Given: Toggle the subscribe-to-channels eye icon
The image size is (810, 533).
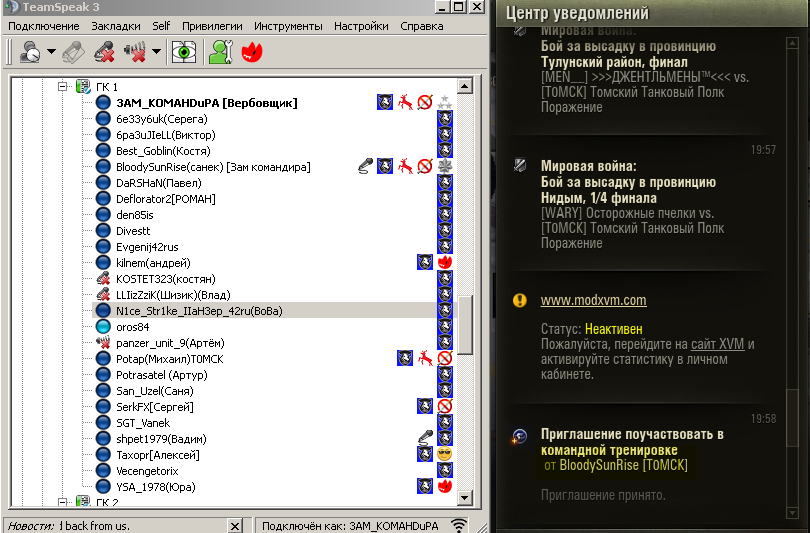Looking at the screenshot, I should tap(184, 52).
